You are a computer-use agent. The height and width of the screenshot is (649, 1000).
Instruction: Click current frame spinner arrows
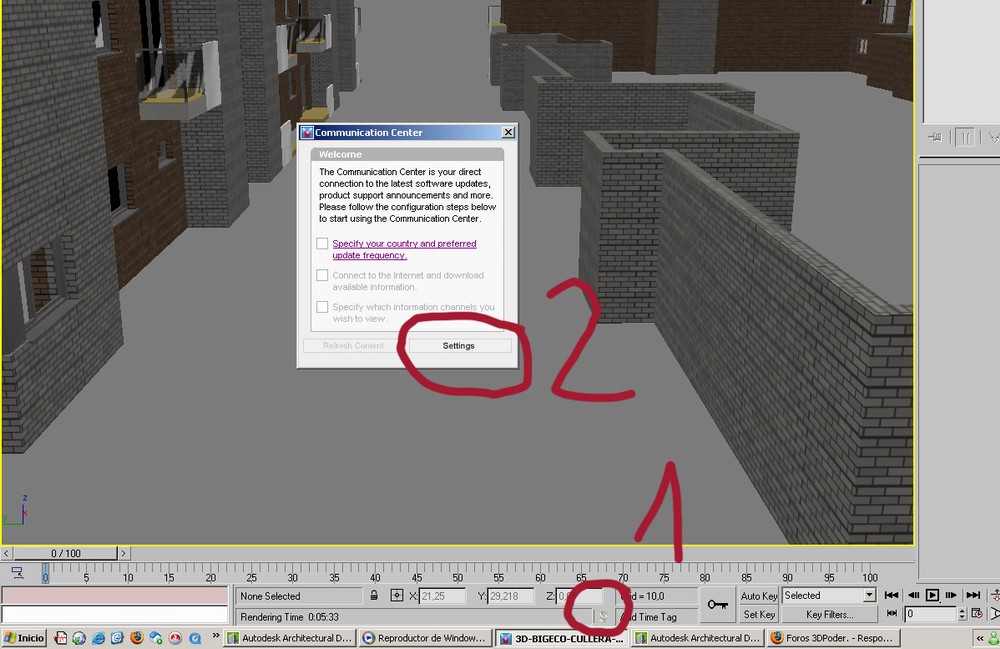(x=962, y=614)
